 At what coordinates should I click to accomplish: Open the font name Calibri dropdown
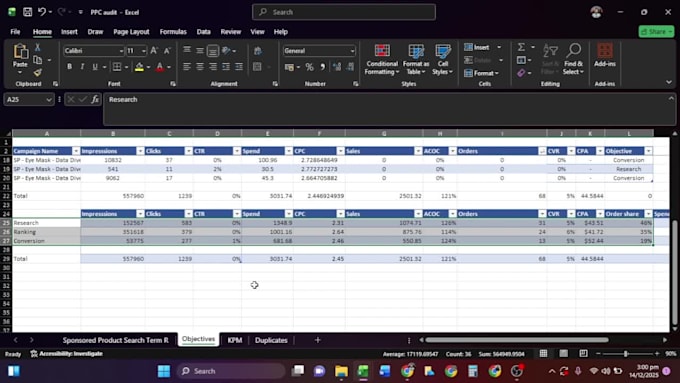pyautogui.click(x=121, y=51)
